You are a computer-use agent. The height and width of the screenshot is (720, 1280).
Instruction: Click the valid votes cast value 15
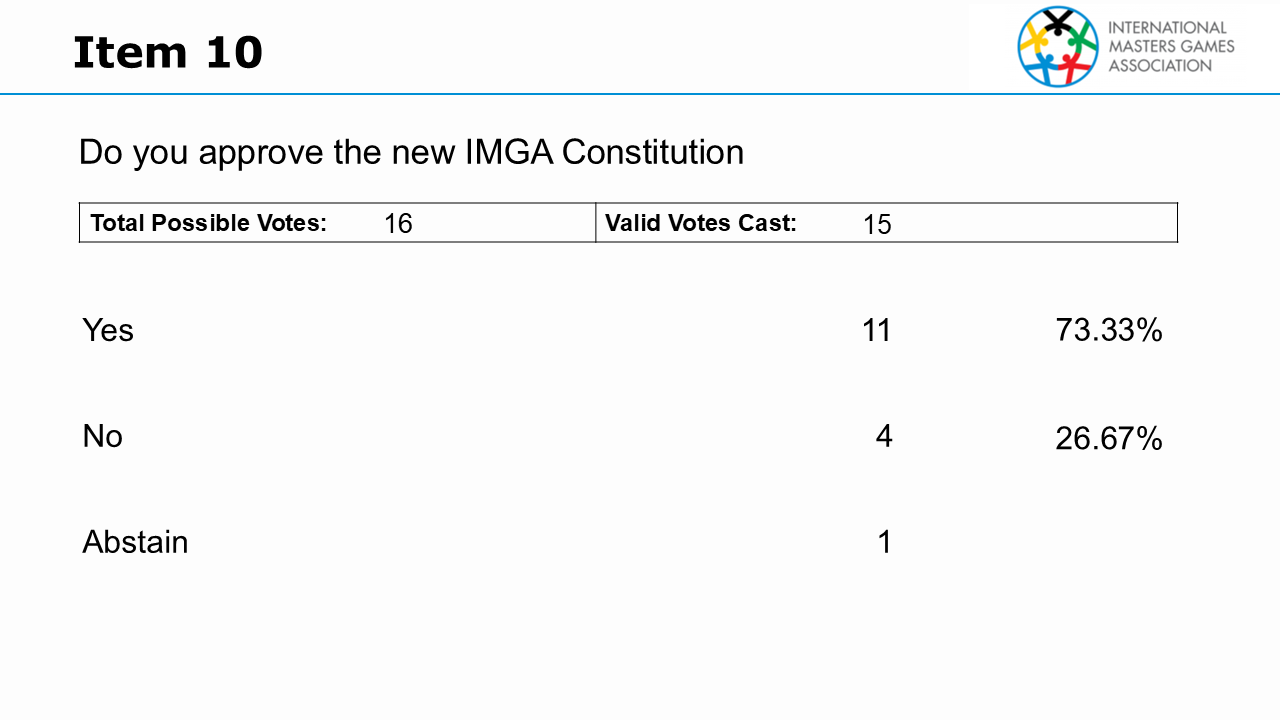point(877,225)
